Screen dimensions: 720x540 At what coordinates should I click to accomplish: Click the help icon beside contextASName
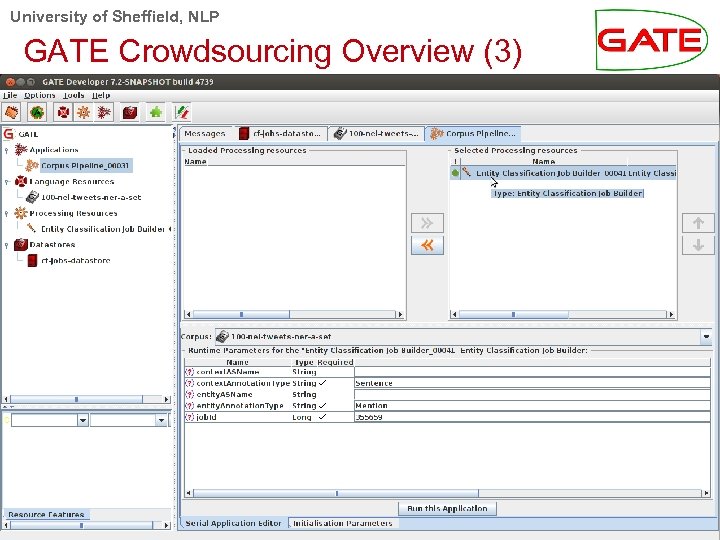pyautogui.click(x=189, y=372)
